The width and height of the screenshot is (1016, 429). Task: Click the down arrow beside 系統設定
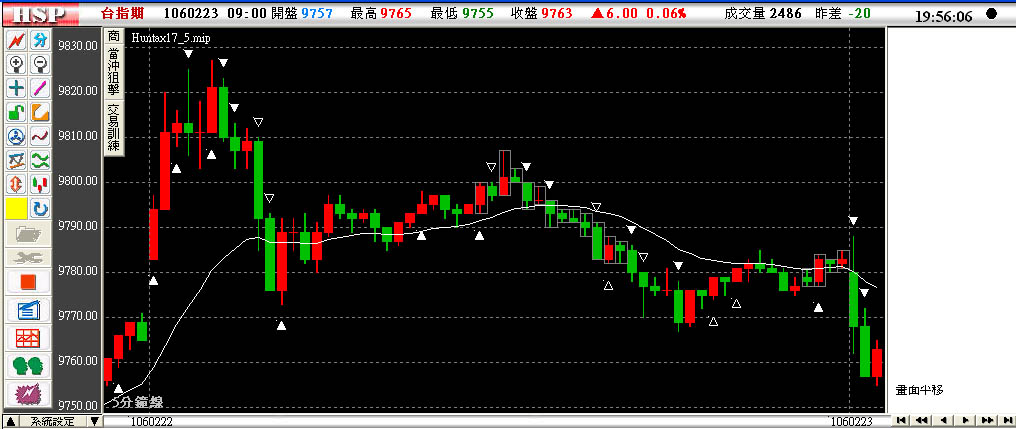coord(95,422)
